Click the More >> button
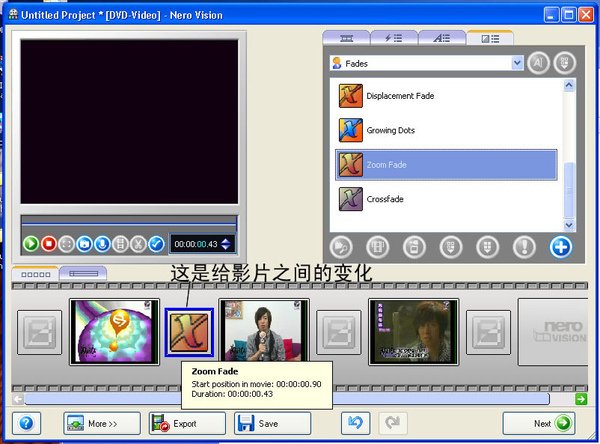600x444 pixels. pyautogui.click(x=102, y=423)
